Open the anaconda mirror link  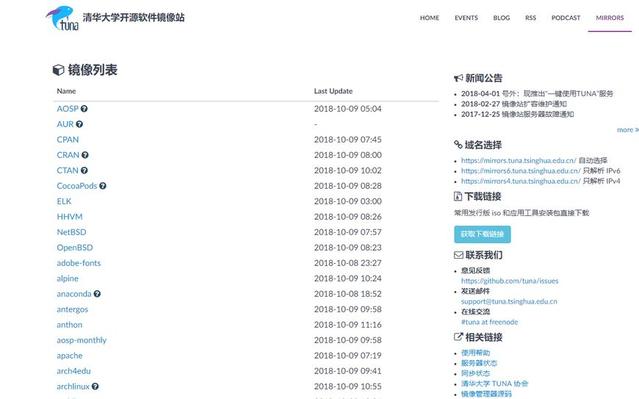(x=74, y=294)
